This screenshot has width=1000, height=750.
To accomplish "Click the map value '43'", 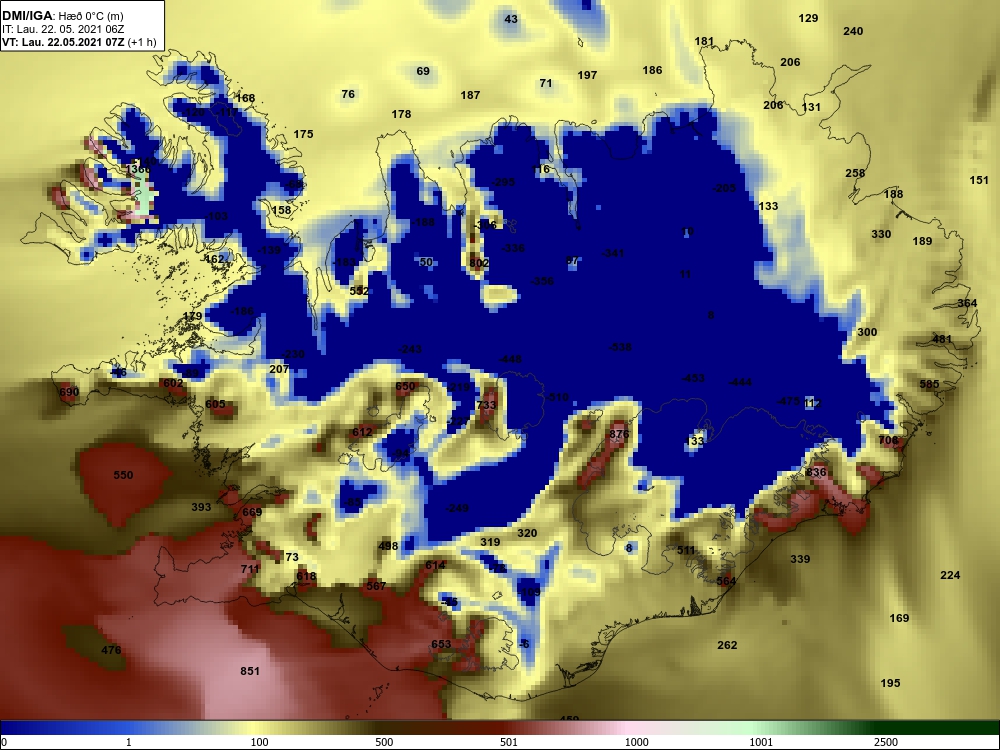I will [x=511, y=19].
